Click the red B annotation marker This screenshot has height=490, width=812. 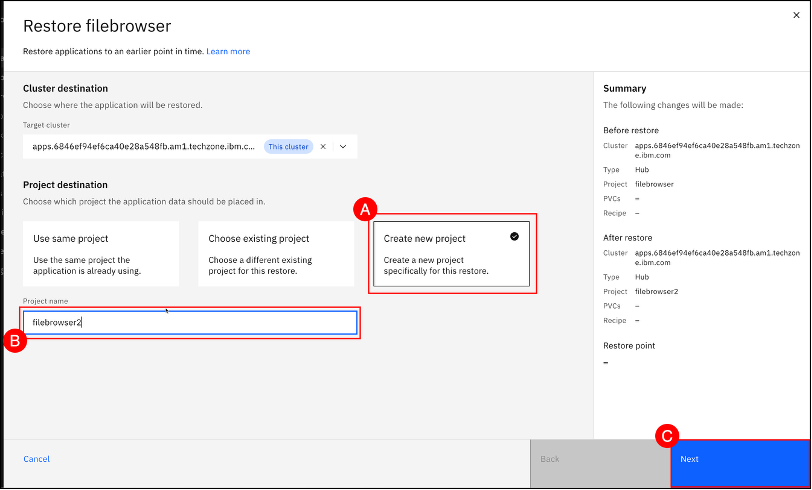tap(15, 341)
